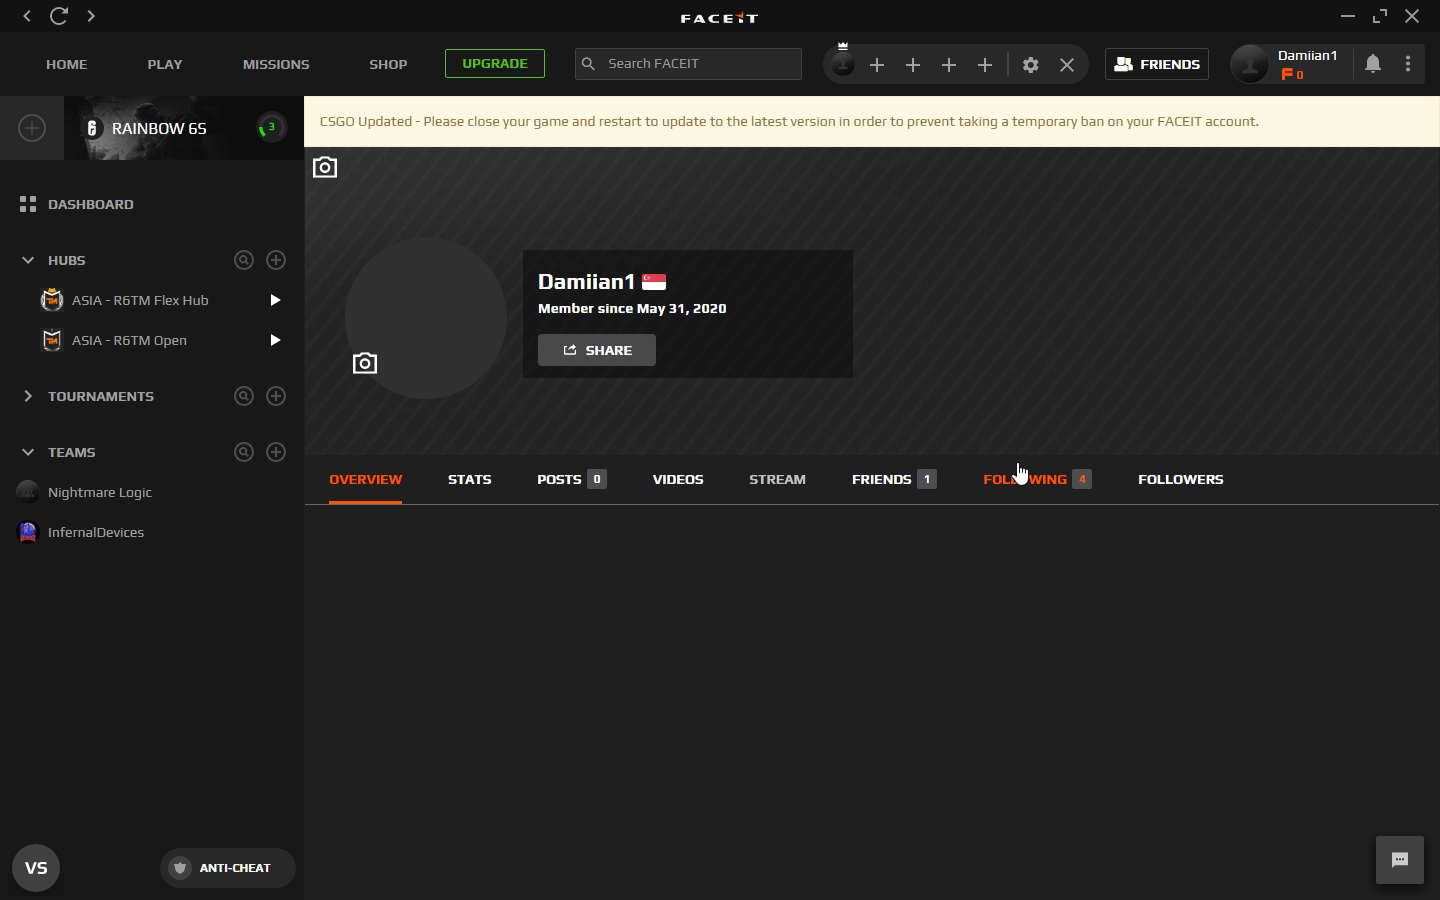Viewport: 1440px width, 900px height.
Task: Click the add game plus icon
Action: click(x=32, y=128)
